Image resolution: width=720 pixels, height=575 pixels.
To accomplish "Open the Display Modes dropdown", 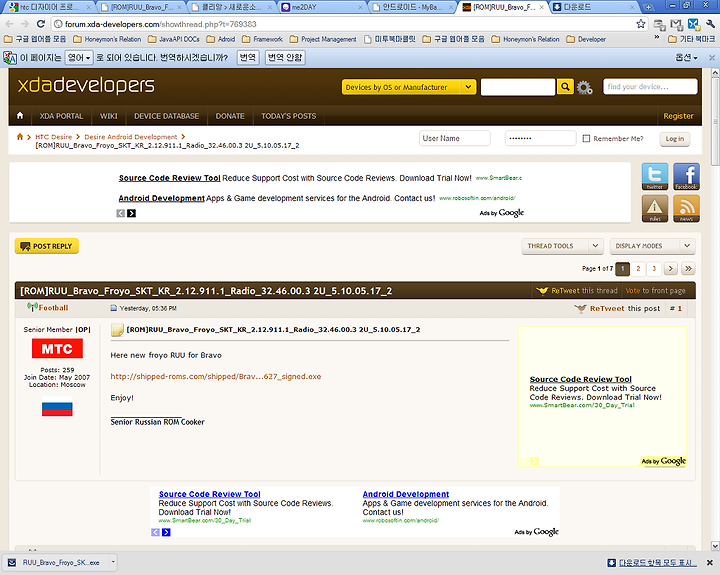I will pyautogui.click(x=652, y=246).
